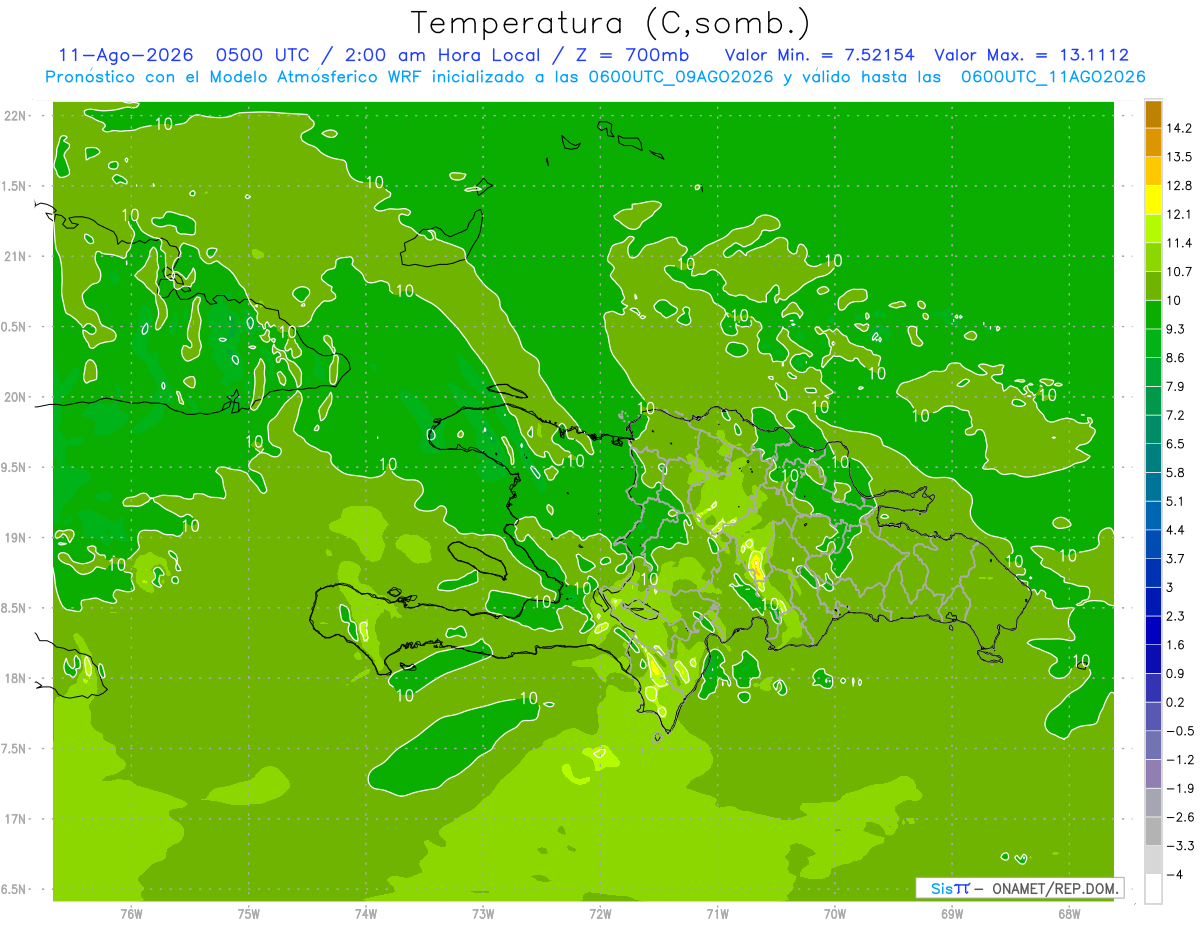
Task: Click the dark orange swatch above 14.2
Action: point(1153,114)
